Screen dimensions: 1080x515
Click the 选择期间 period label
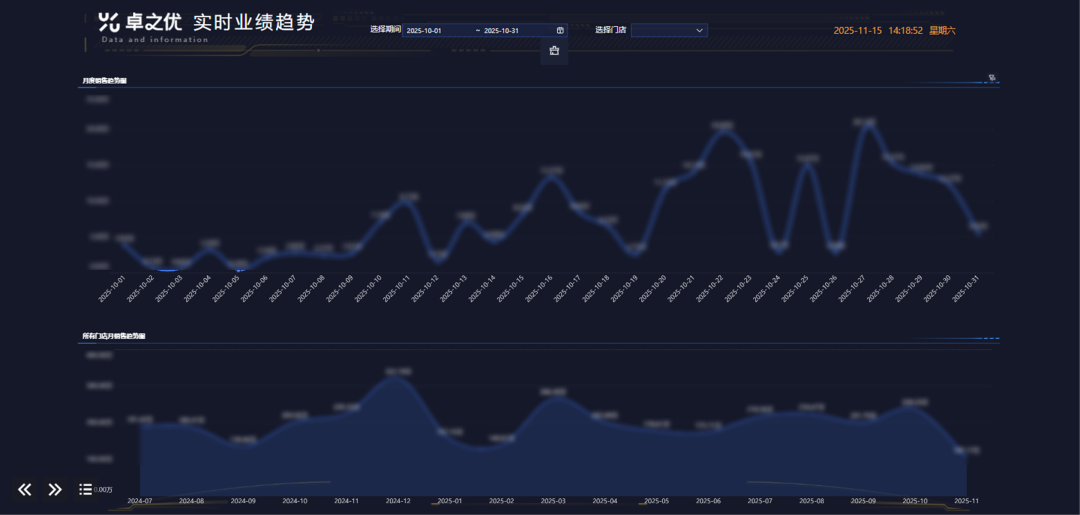[x=385, y=30]
